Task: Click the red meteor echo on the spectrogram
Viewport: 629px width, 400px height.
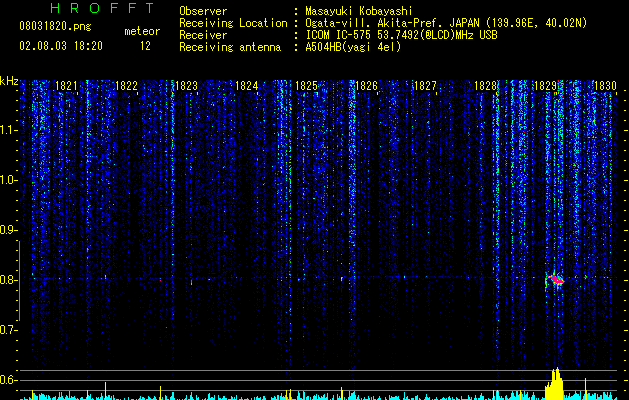Action: coord(555,279)
